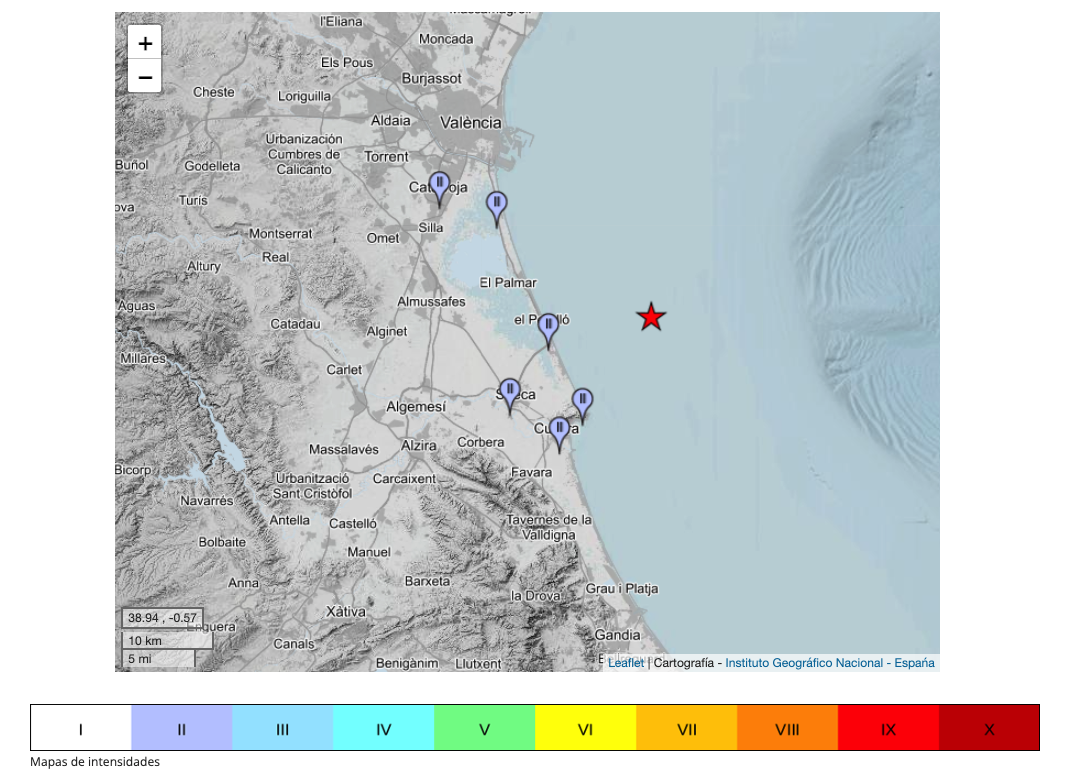Open the Leaflet attribution link
1068x776 pixels.
tap(626, 662)
